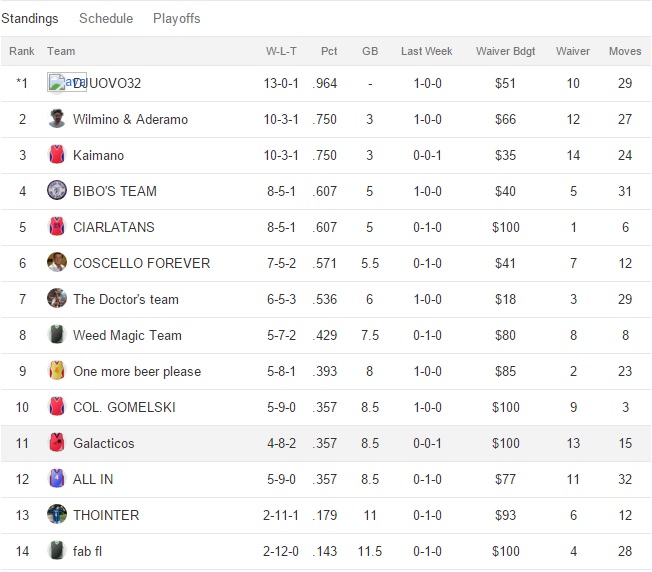Click COSCELLO FOREVER avatar icon
Image resolution: width=652 pixels, height=572 pixels.
(57, 263)
